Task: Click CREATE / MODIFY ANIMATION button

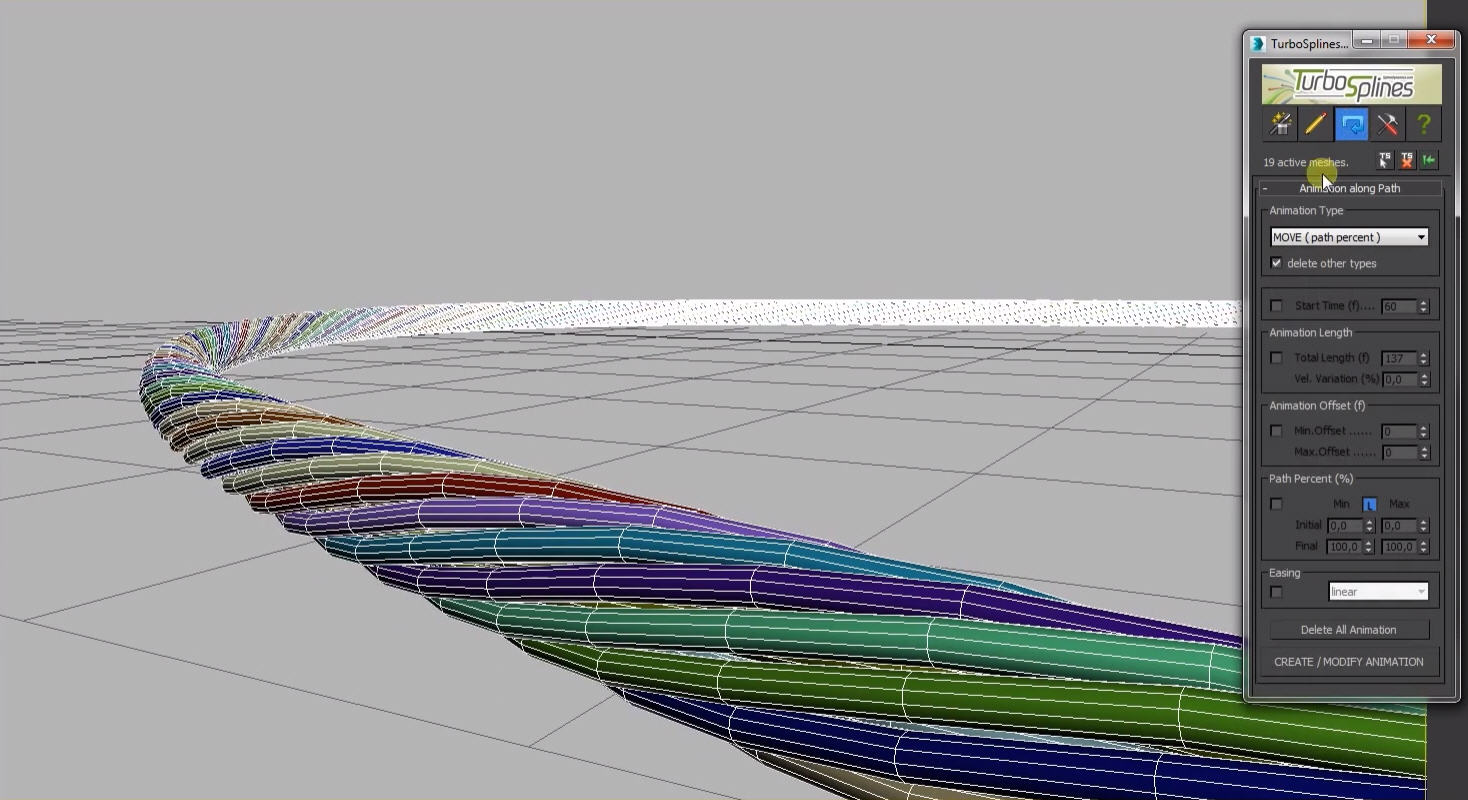Action: [1349, 662]
